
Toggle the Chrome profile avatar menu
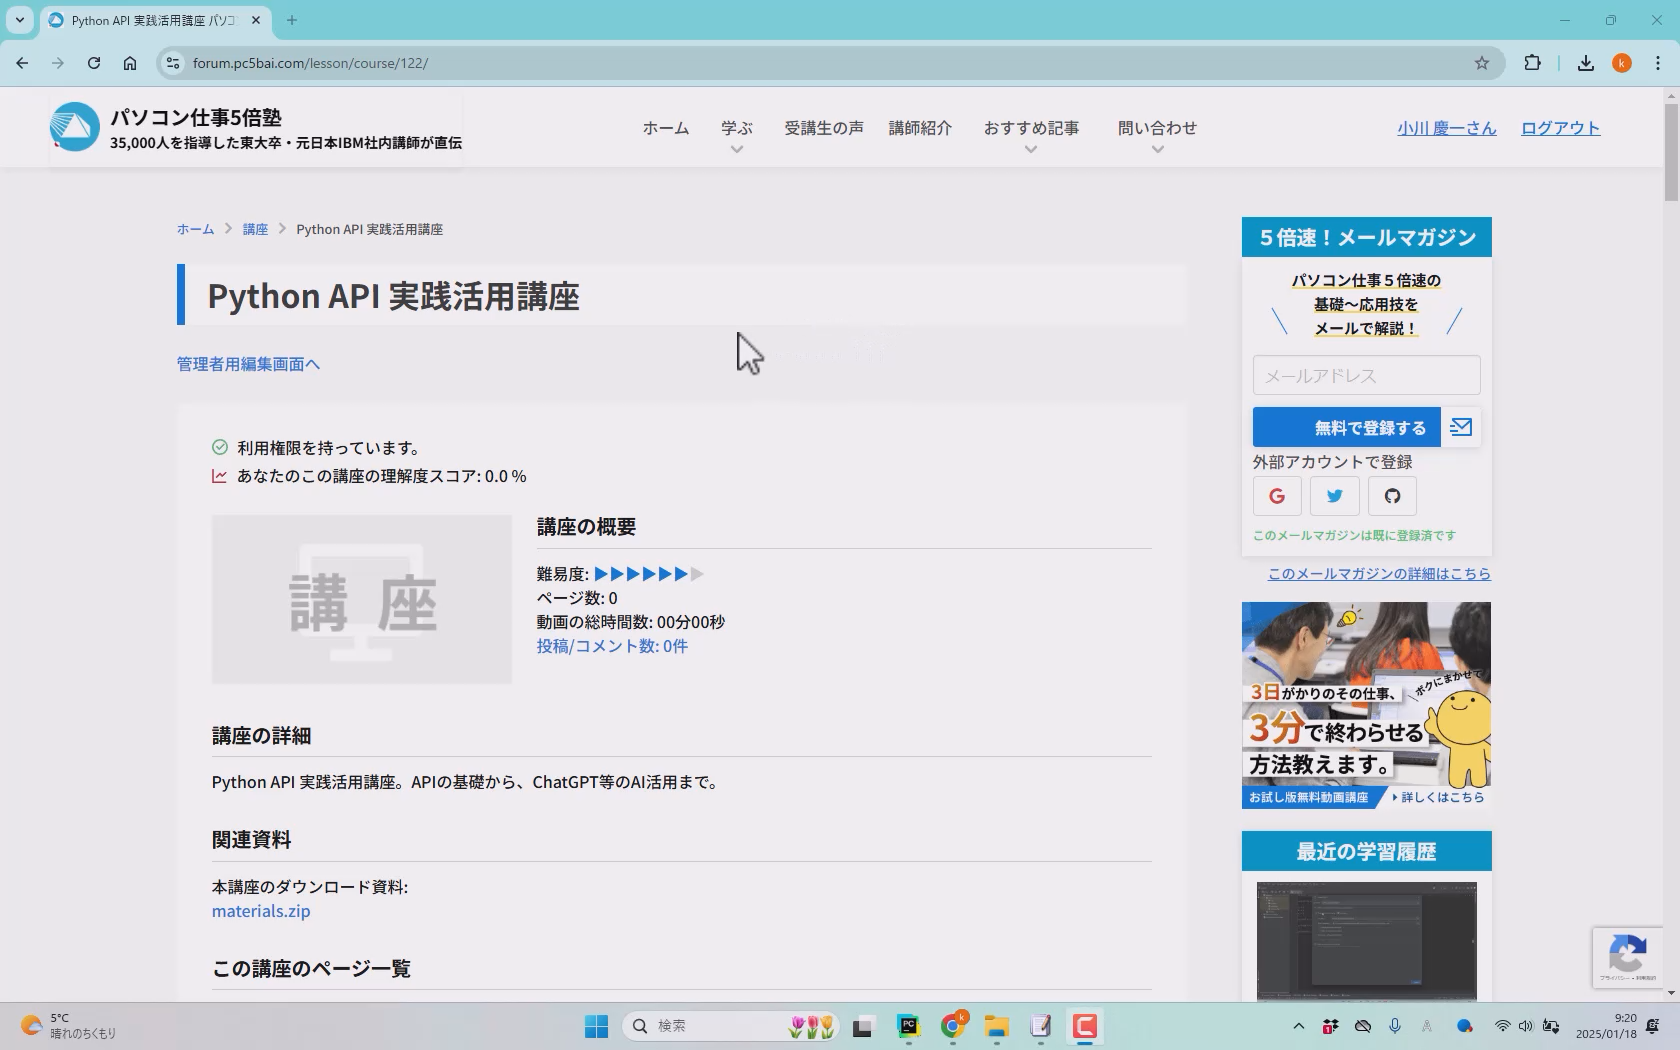click(x=1621, y=62)
